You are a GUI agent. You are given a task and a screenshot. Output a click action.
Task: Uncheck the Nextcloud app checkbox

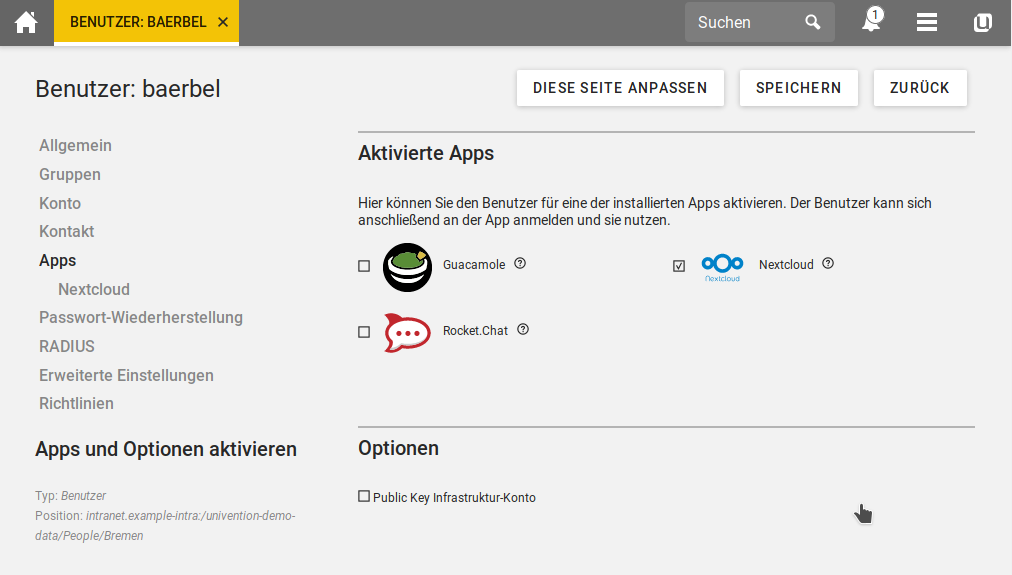click(x=679, y=266)
